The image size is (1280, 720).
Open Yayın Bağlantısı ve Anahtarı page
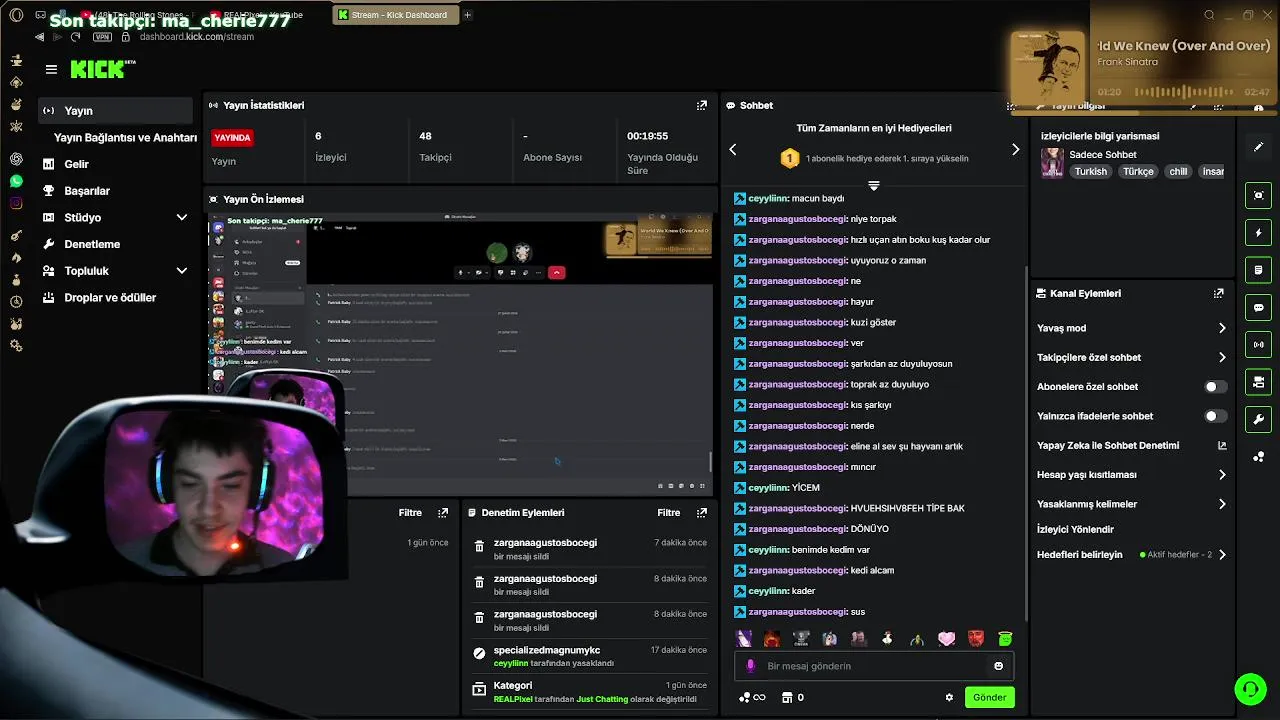[x=125, y=137]
